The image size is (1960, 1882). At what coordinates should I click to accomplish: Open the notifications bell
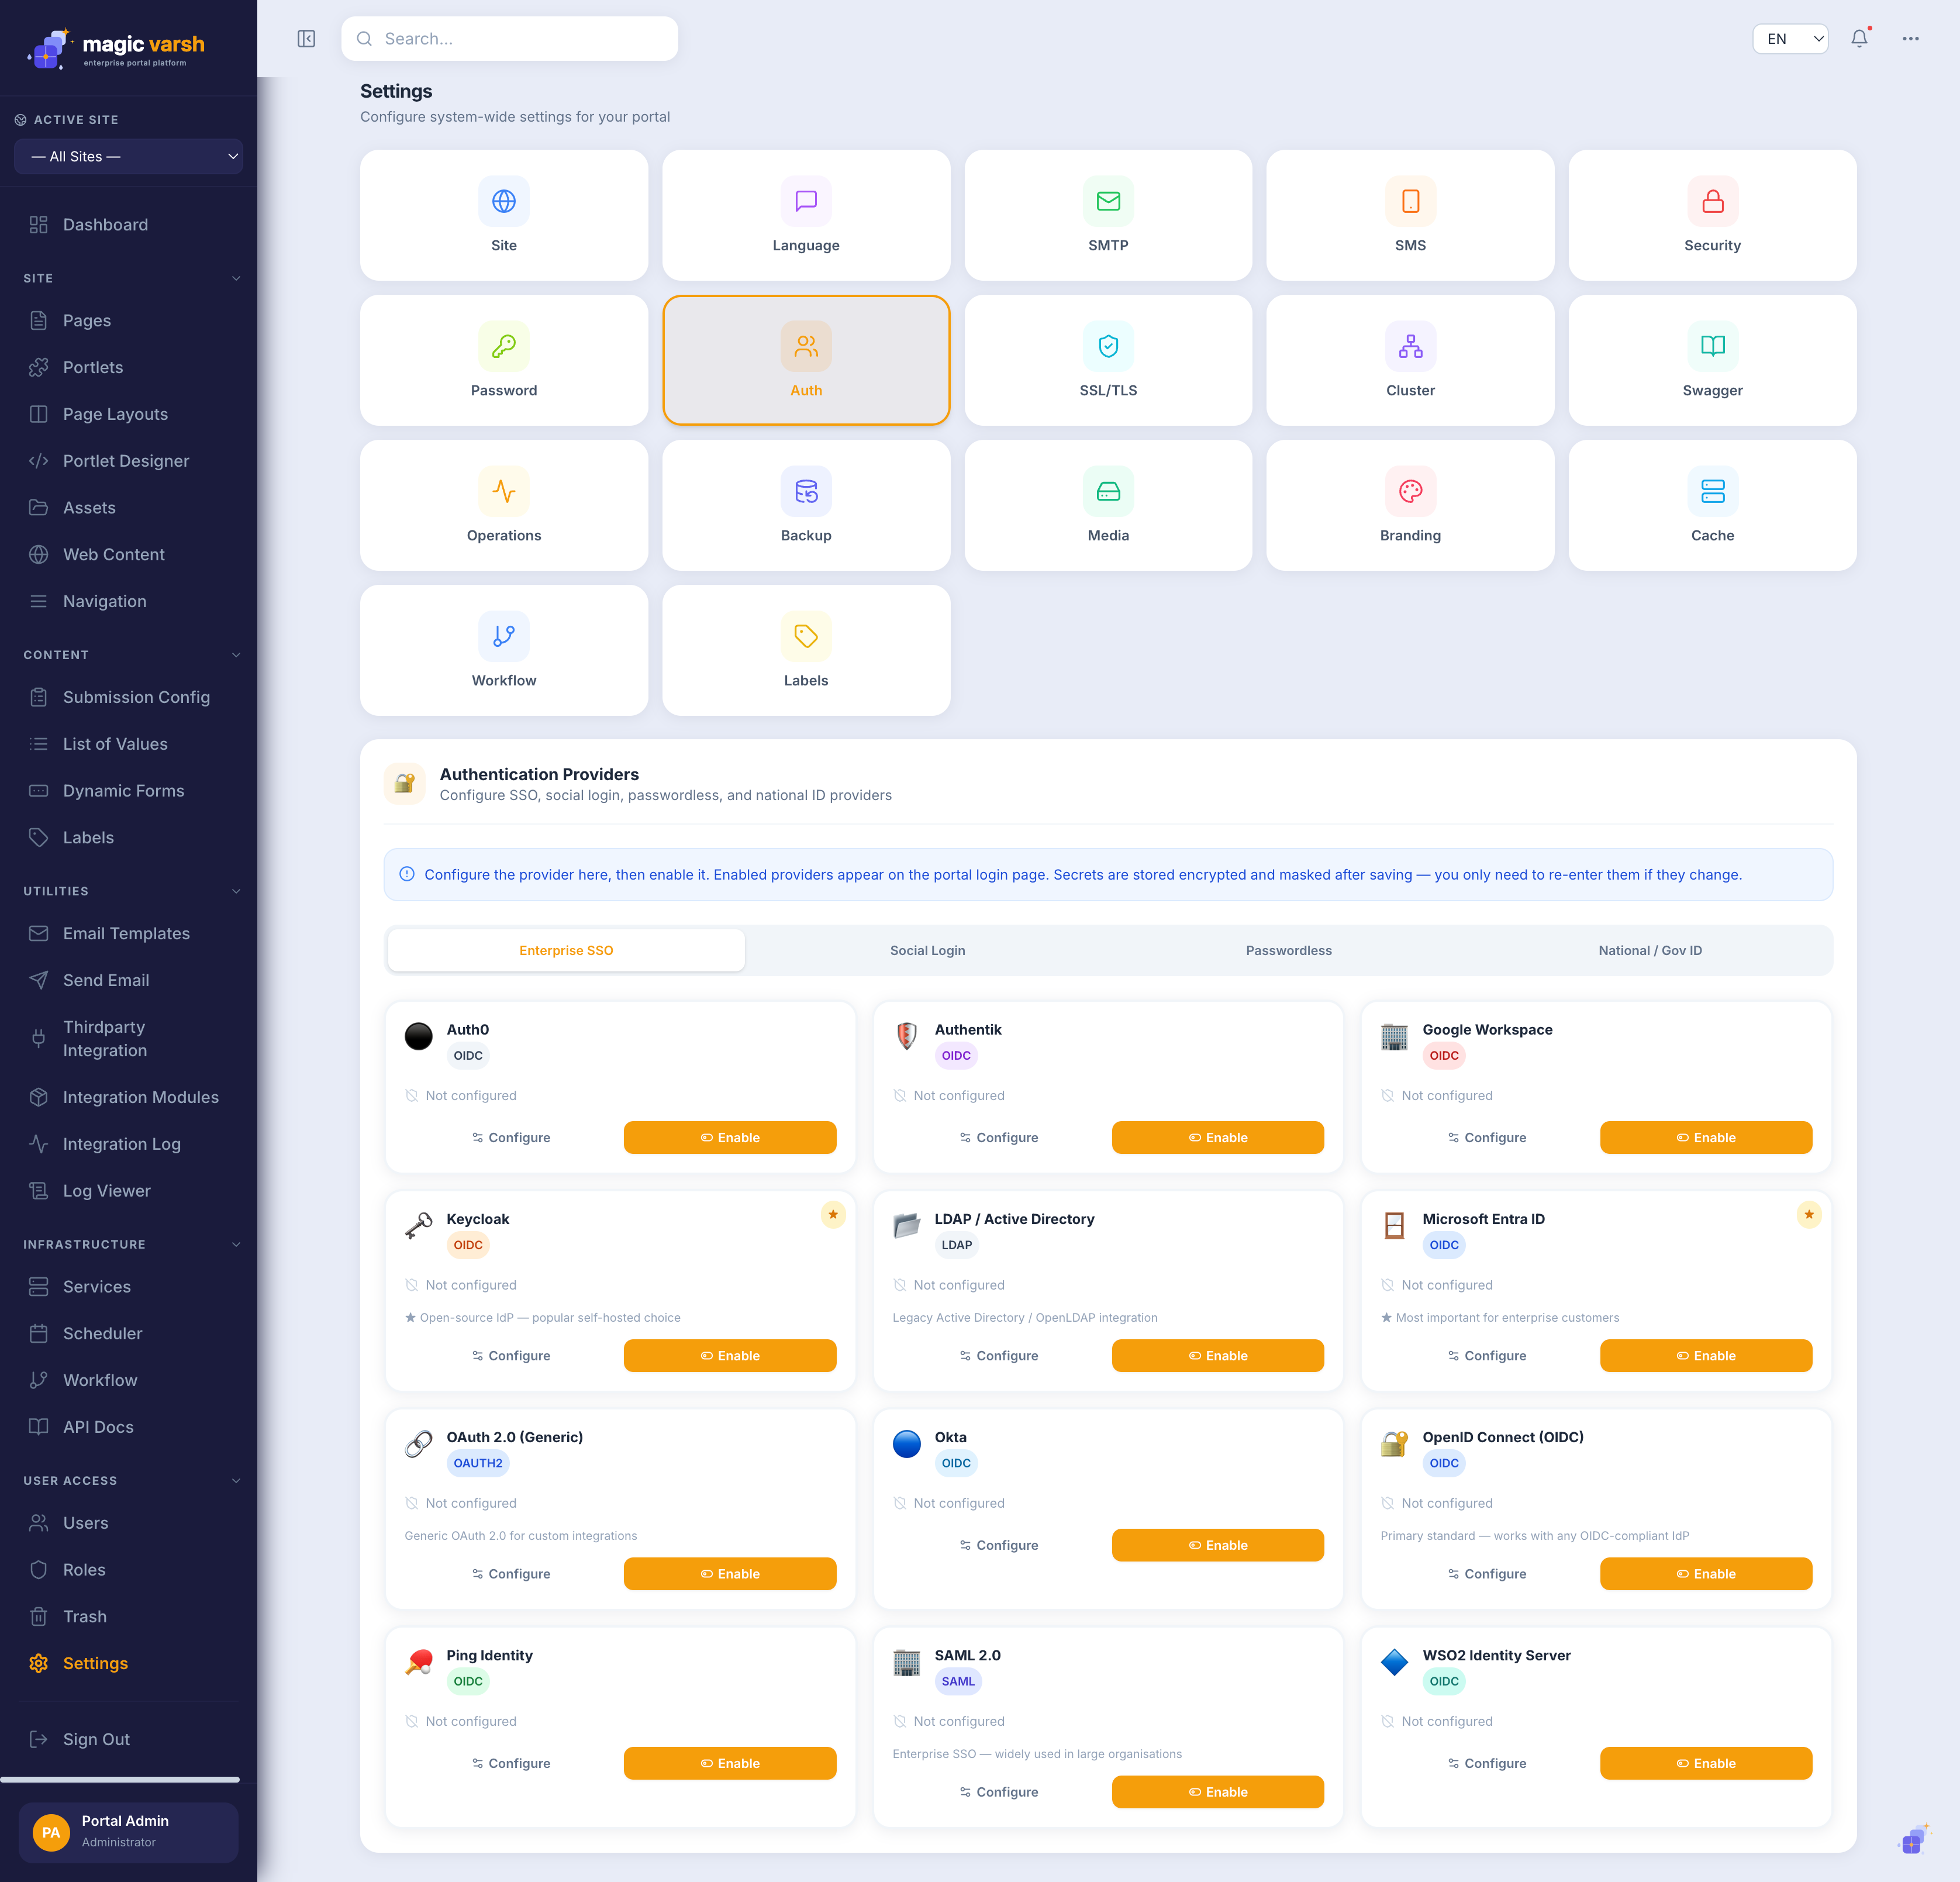point(1859,39)
